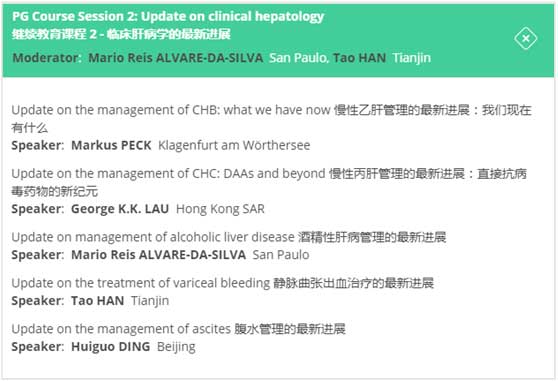Image resolution: width=558 pixels, height=381 pixels.
Task: Open the CHB management update talk
Action: pyautogui.click(x=271, y=118)
